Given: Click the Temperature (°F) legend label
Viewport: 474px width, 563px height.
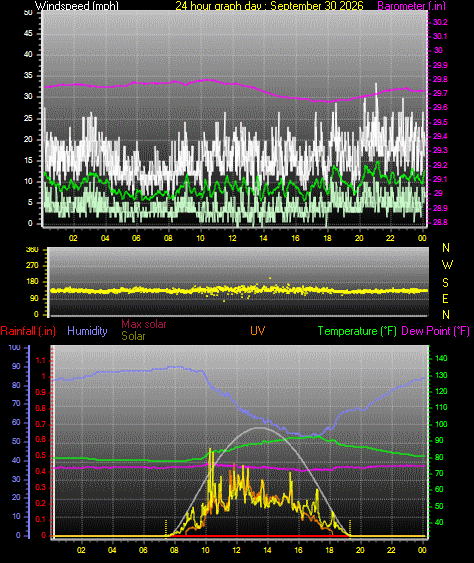Looking at the screenshot, I should pyautogui.click(x=357, y=331).
